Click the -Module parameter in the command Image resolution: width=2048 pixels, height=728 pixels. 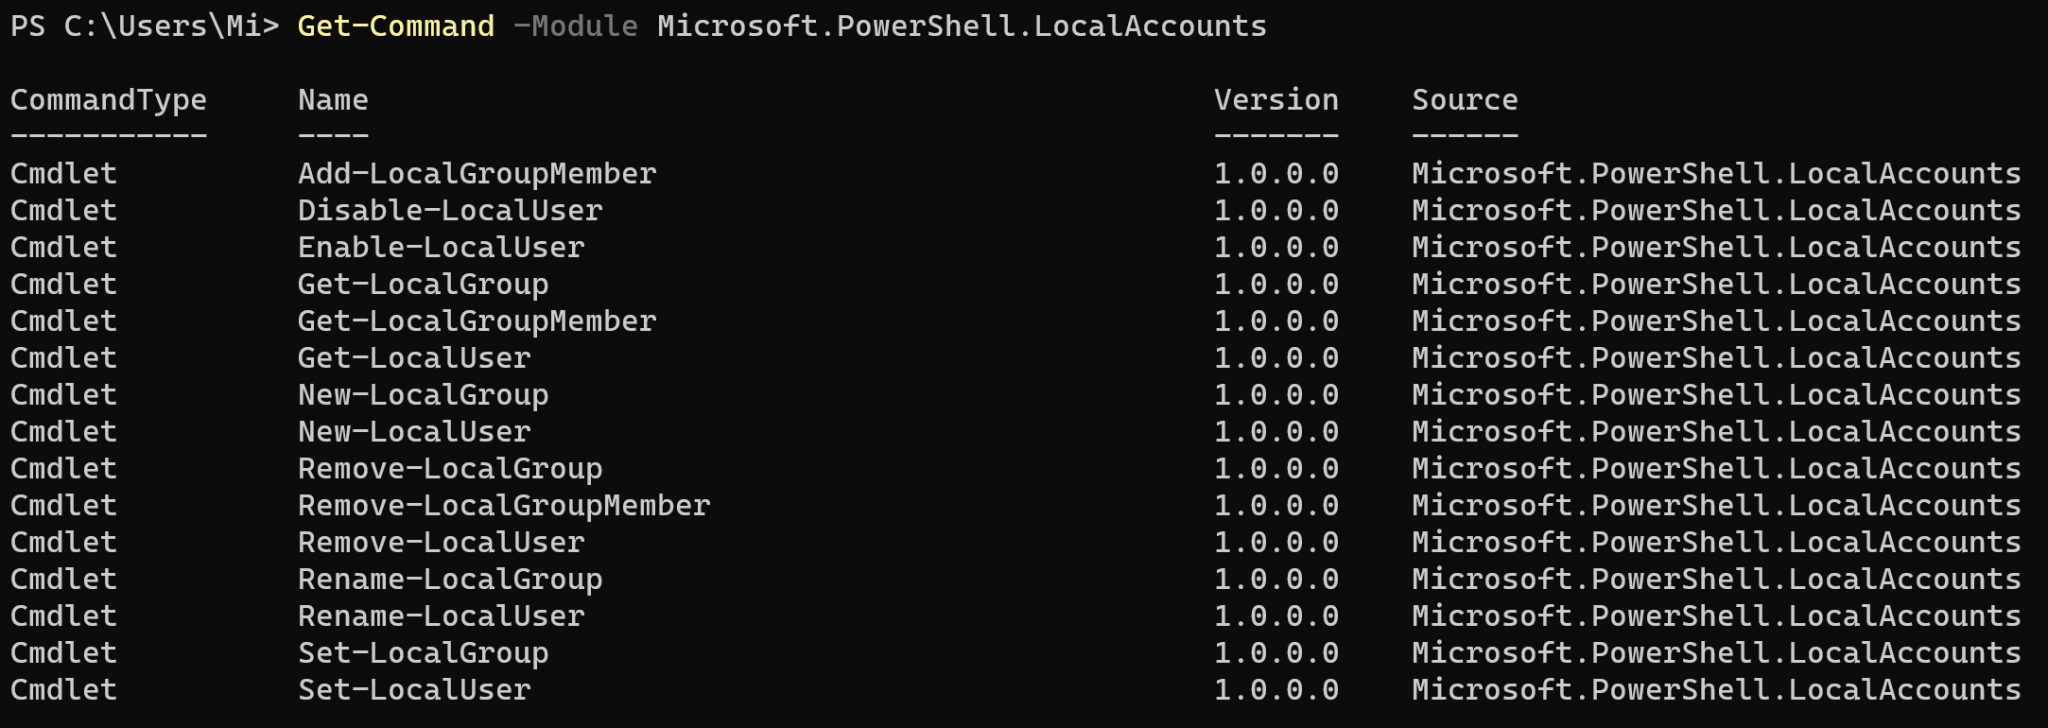pyautogui.click(x=575, y=26)
